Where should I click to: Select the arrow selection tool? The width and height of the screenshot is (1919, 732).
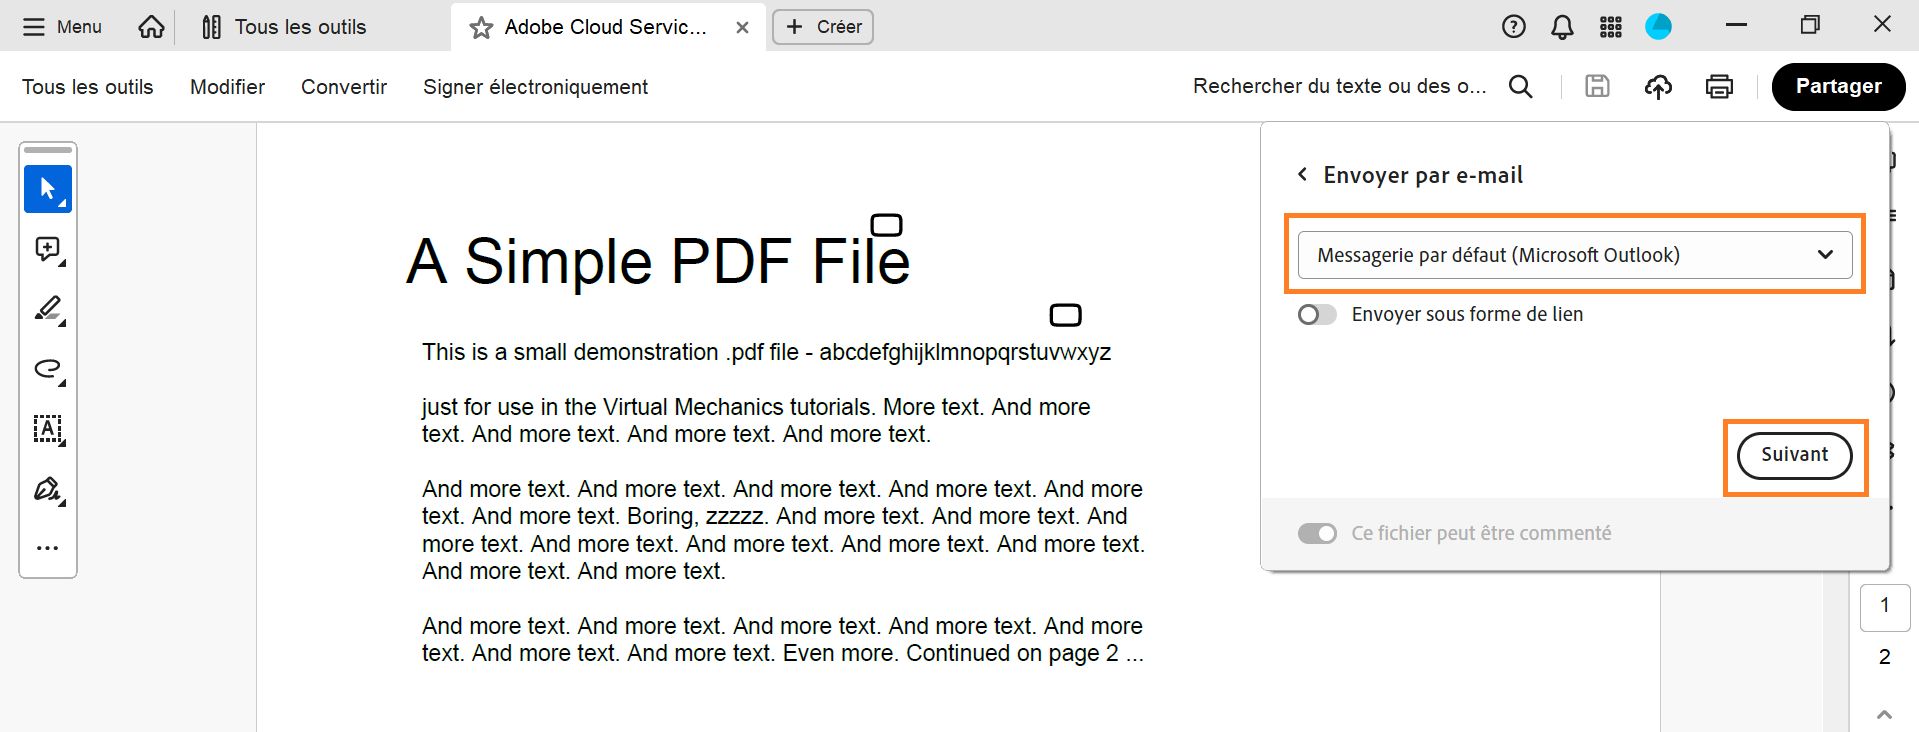(48, 189)
